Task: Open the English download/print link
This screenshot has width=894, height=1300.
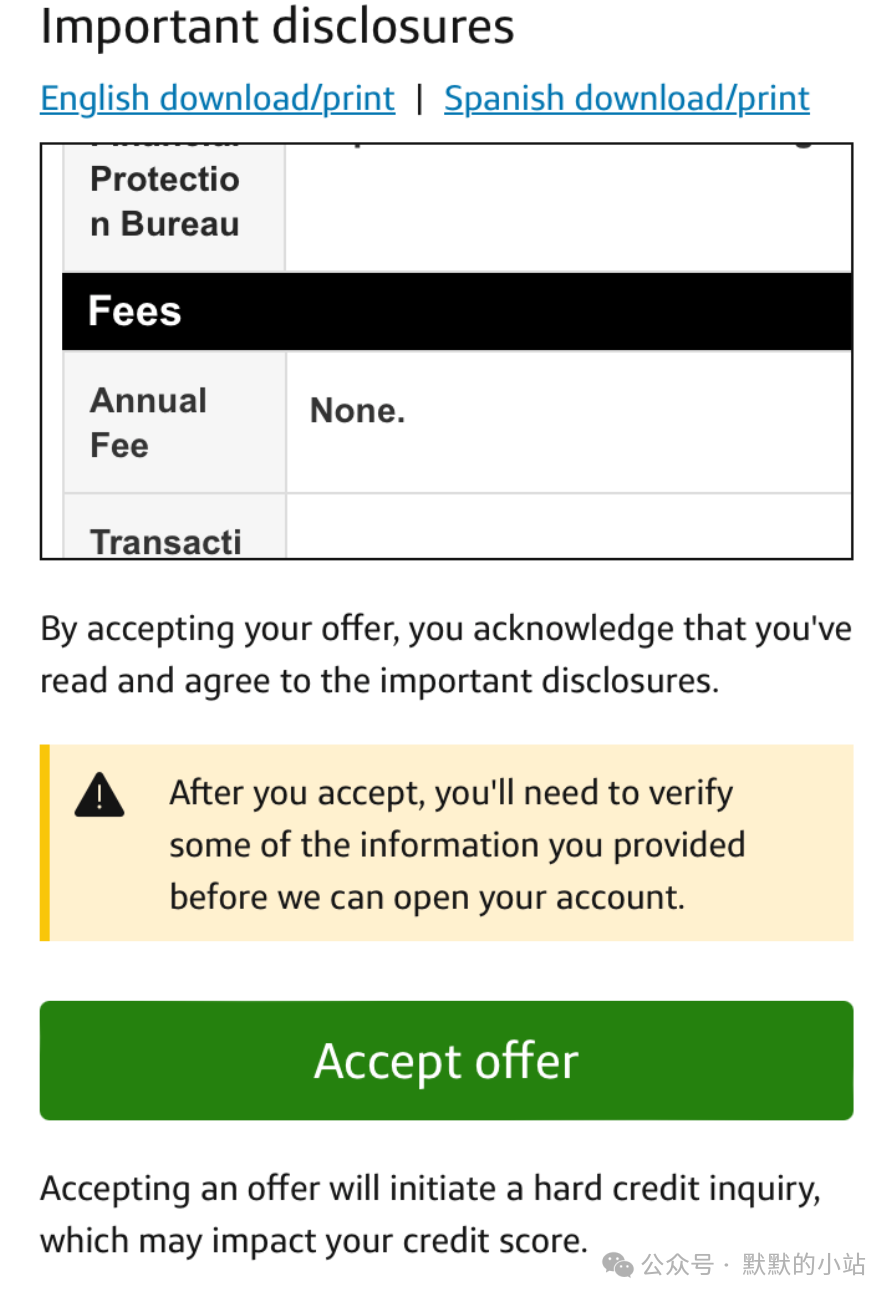Action: (217, 98)
